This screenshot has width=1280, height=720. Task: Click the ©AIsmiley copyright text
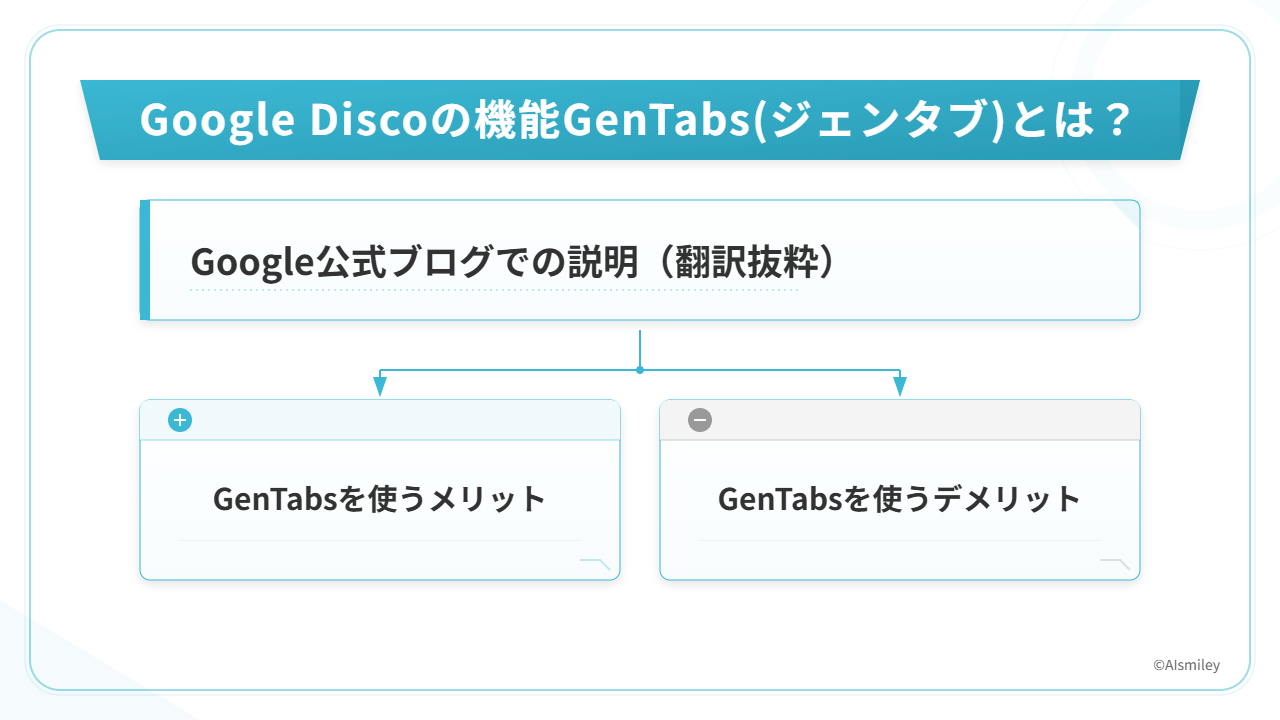click(1186, 665)
